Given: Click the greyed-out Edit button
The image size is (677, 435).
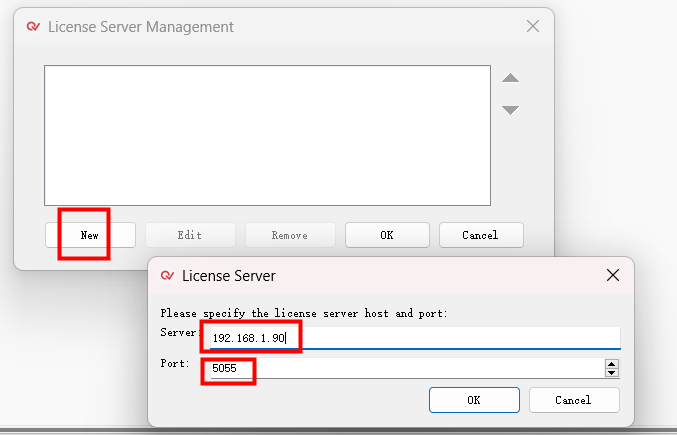Looking at the screenshot, I should coord(190,235).
